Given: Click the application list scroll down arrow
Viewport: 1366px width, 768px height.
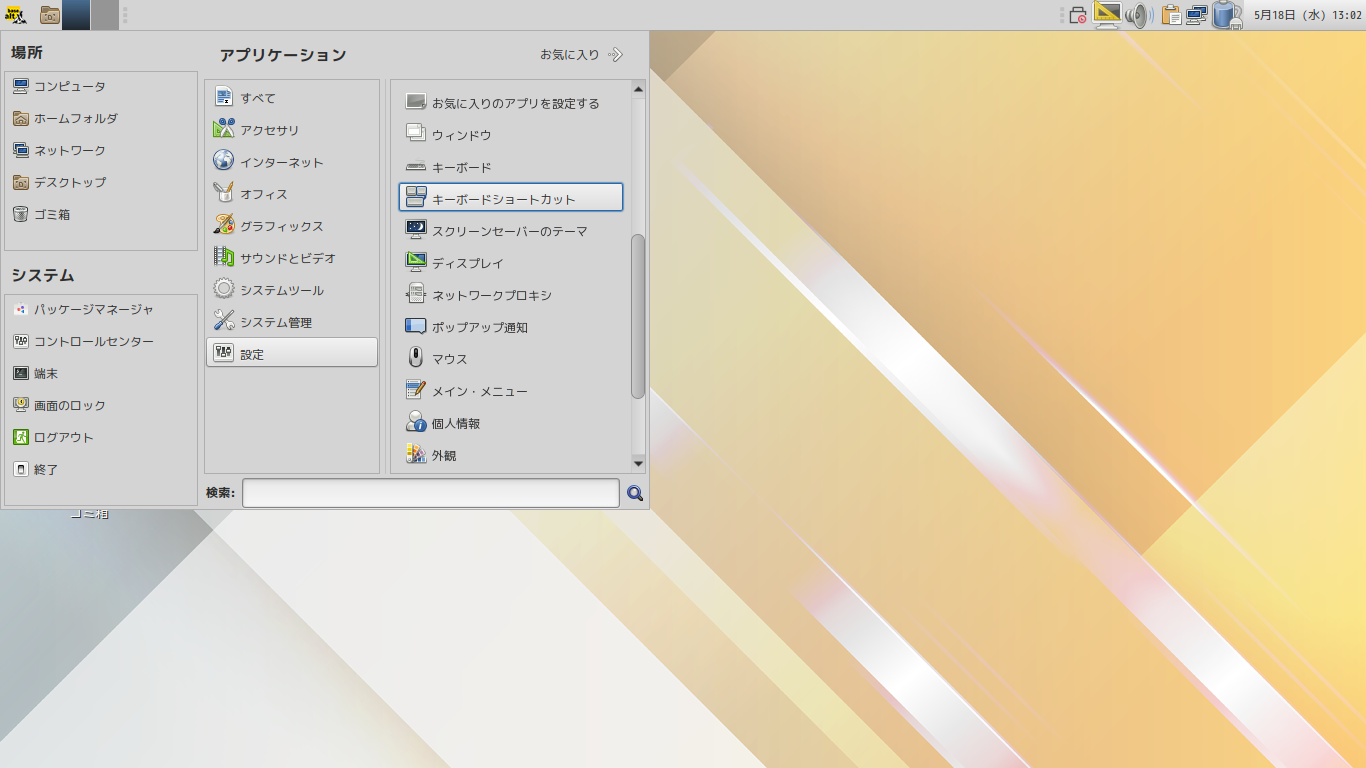Looking at the screenshot, I should [638, 463].
